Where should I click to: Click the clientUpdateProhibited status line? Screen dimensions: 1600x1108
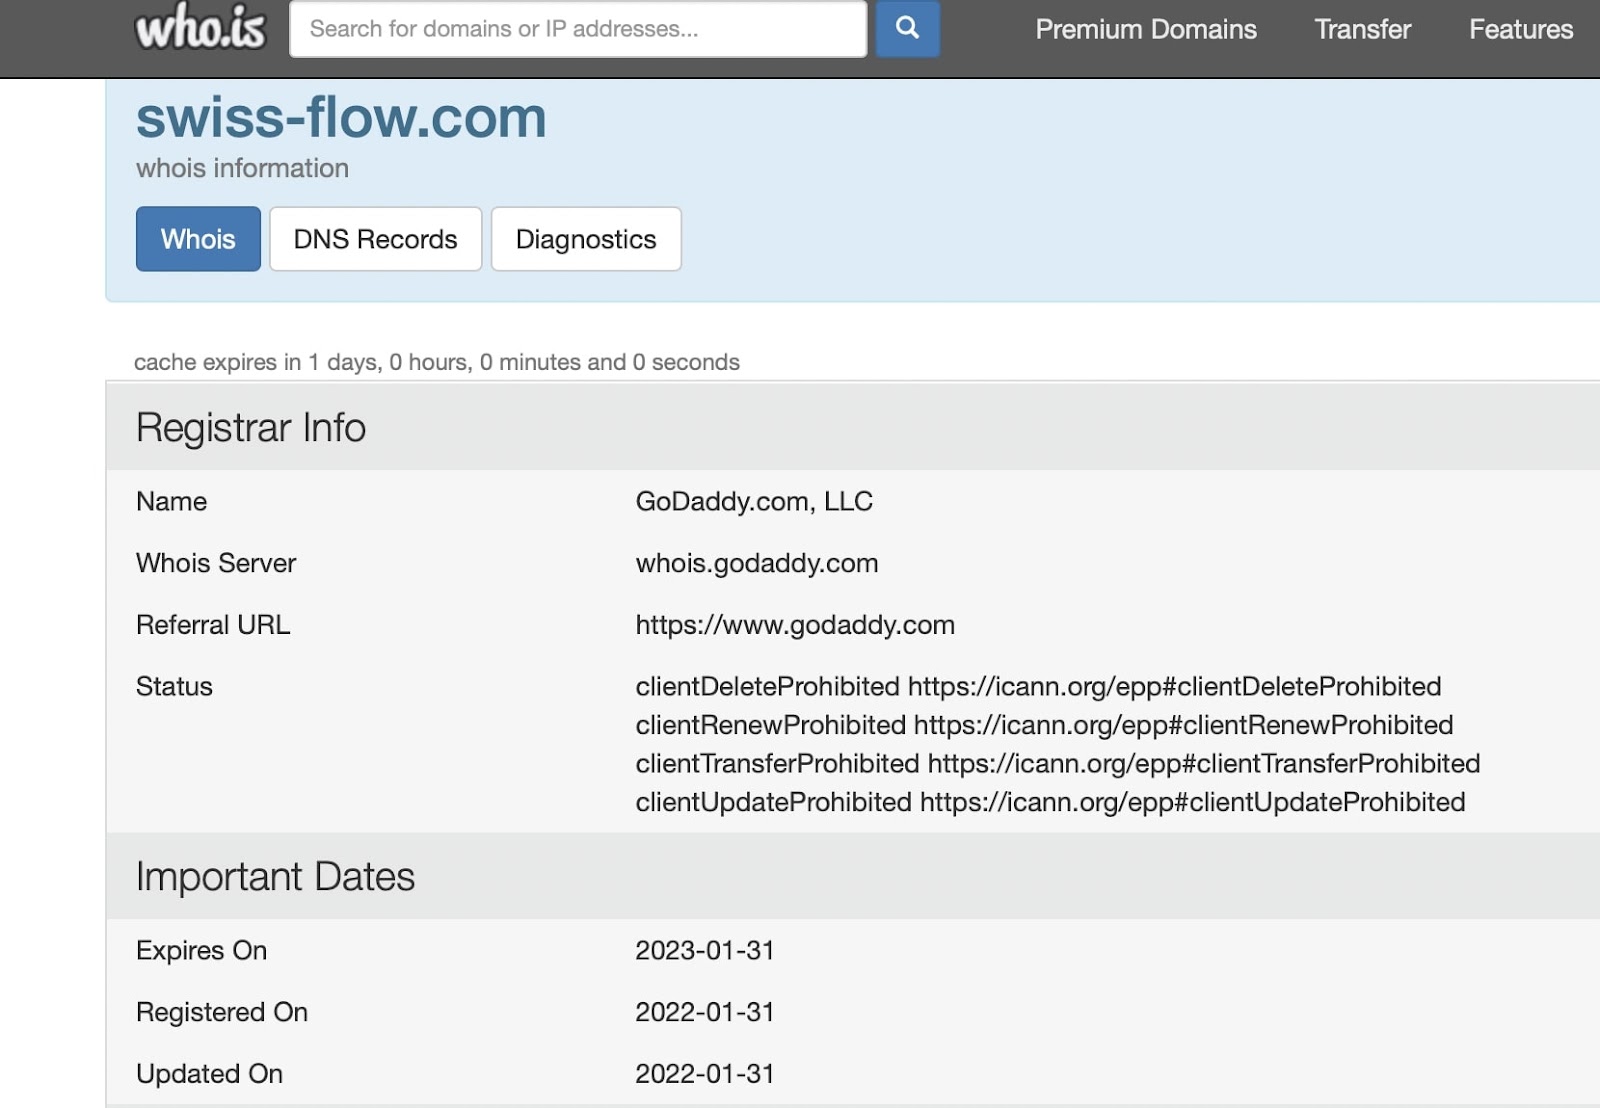coord(1050,802)
